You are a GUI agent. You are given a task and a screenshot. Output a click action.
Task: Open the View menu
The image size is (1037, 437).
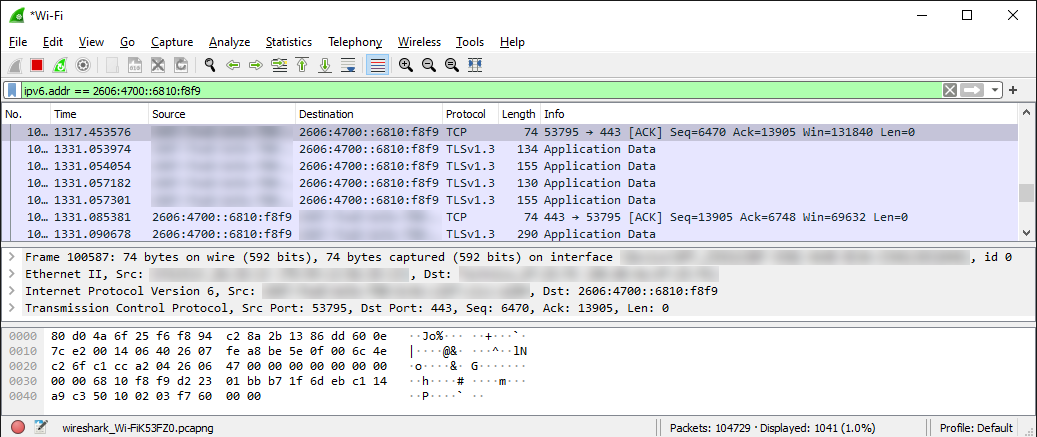coord(91,42)
